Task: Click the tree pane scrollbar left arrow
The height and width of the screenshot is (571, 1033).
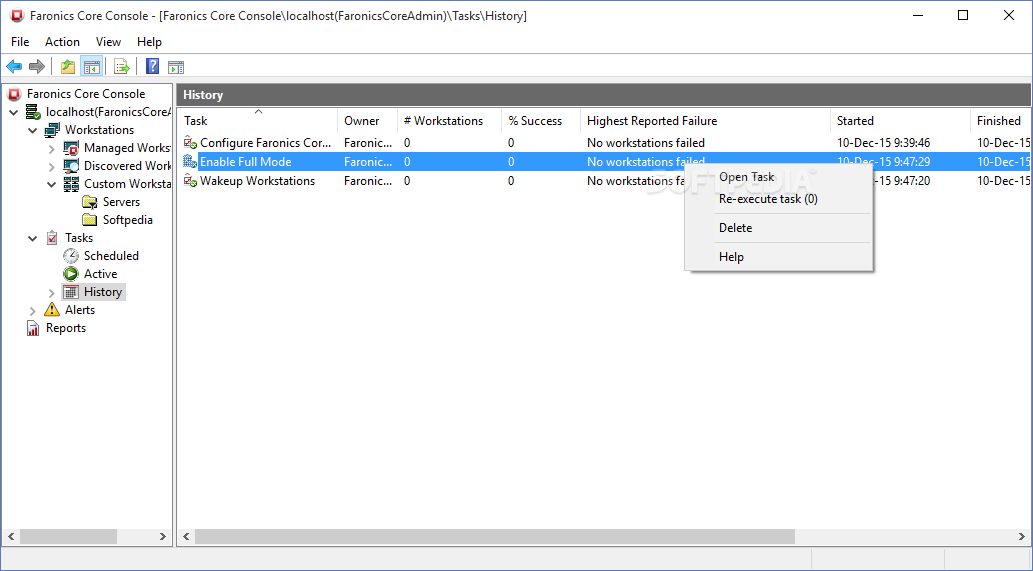Action: pyautogui.click(x=10, y=537)
